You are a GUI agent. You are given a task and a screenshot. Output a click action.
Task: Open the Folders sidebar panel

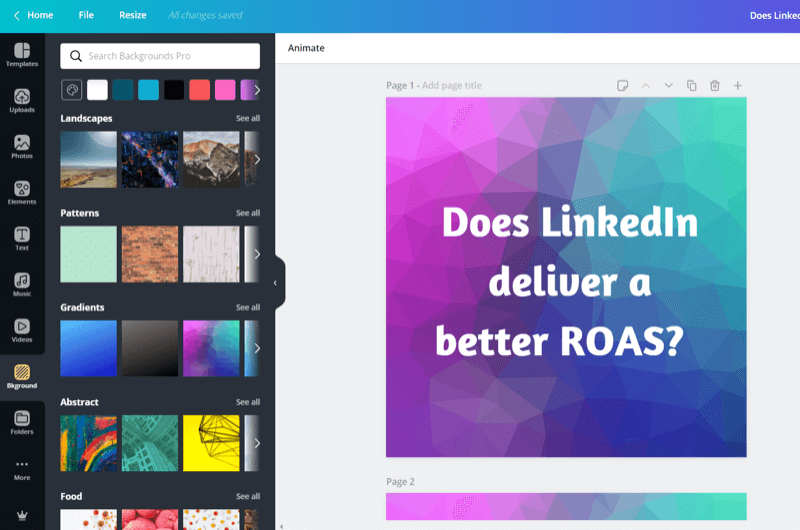[22, 423]
